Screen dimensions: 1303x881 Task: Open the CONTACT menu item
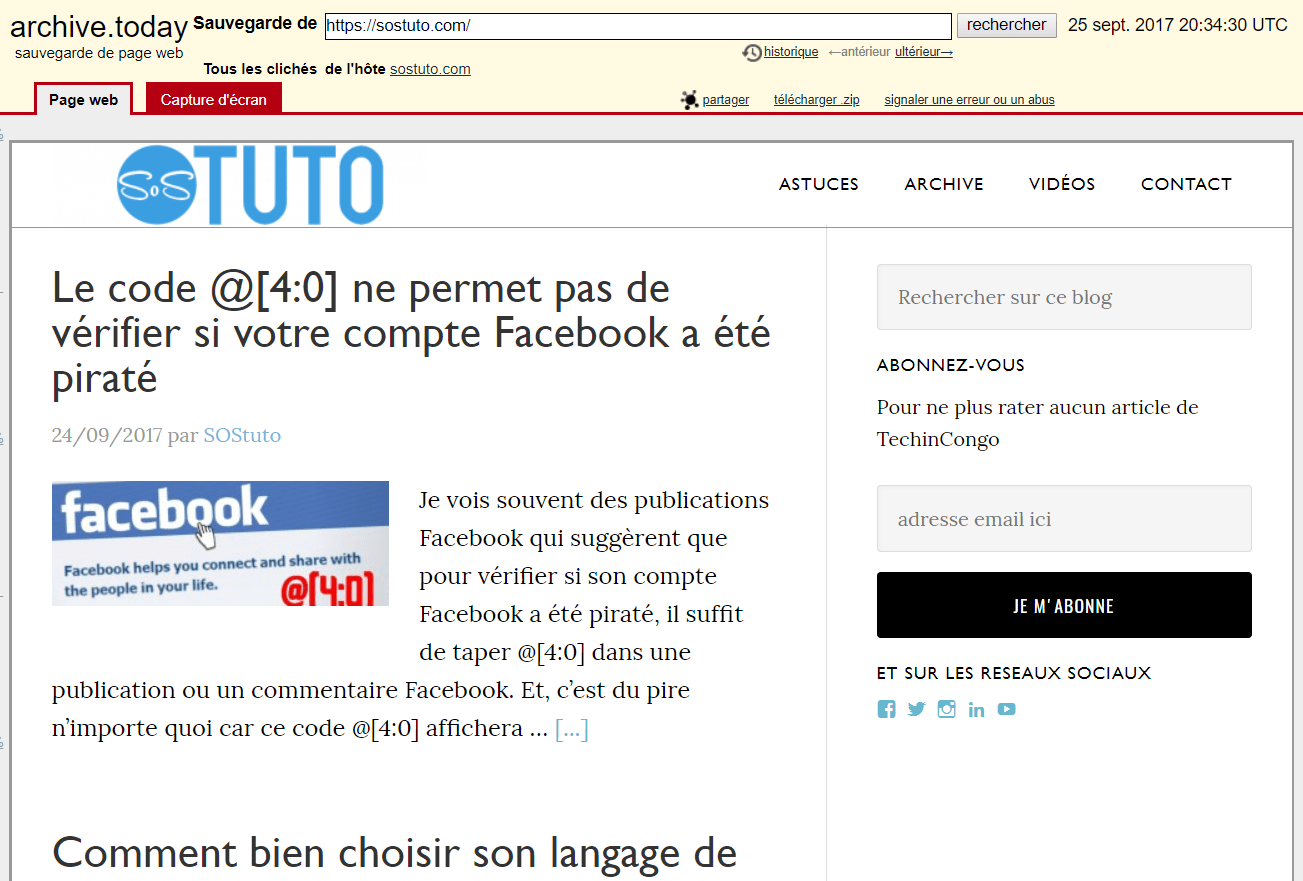tap(1186, 184)
